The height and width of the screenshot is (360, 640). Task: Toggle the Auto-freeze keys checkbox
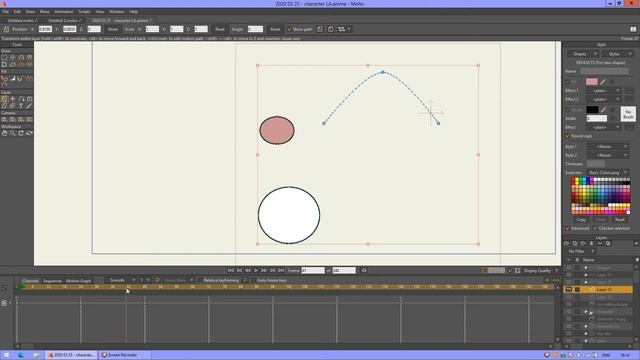click(x=253, y=280)
